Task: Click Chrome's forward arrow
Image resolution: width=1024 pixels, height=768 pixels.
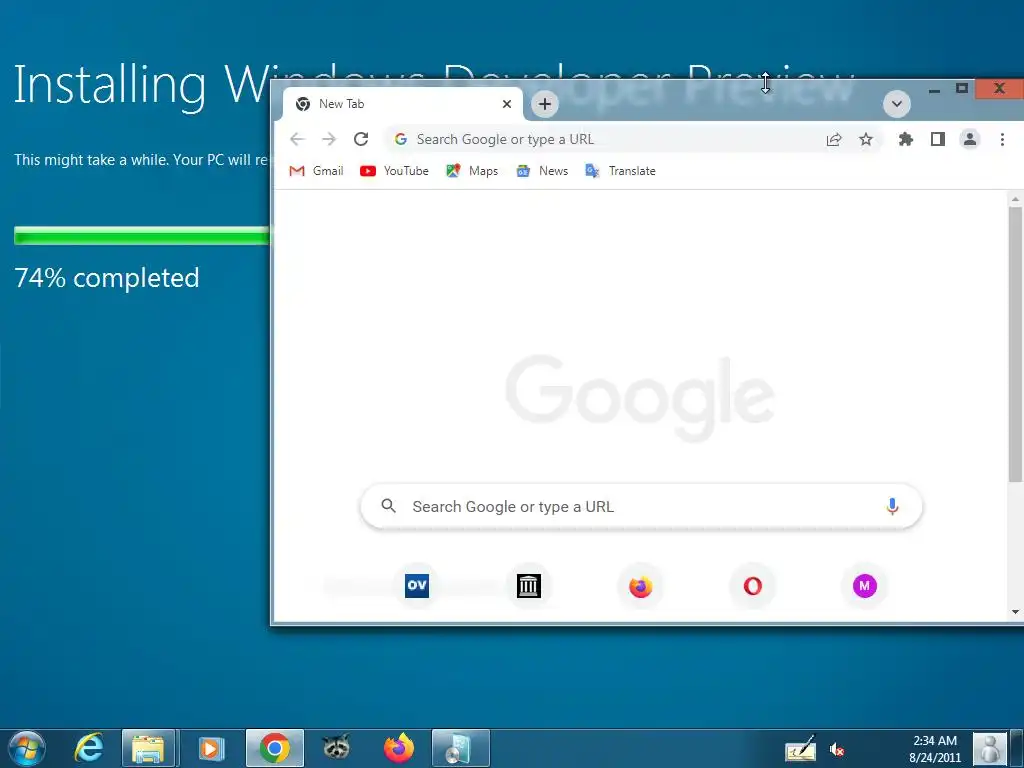Action: (x=328, y=139)
